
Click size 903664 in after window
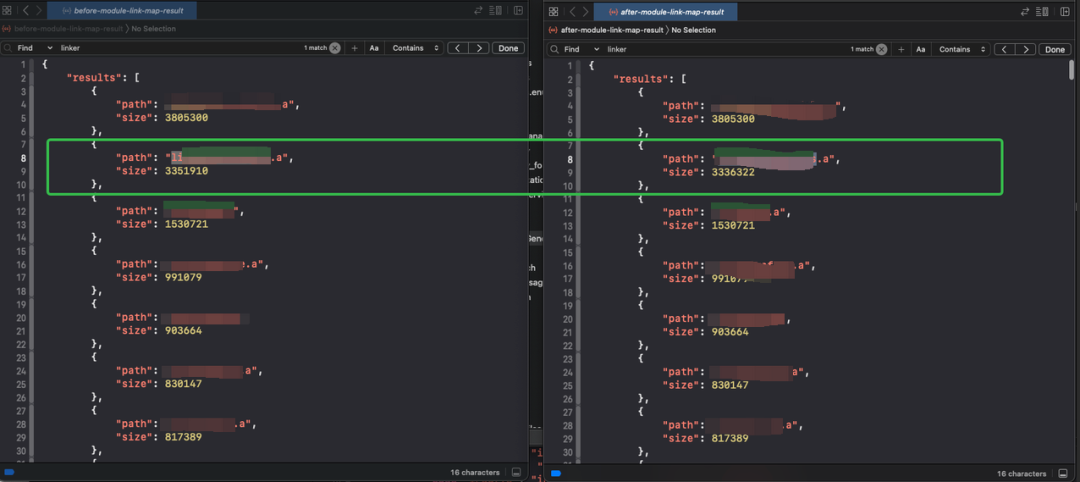(x=730, y=332)
